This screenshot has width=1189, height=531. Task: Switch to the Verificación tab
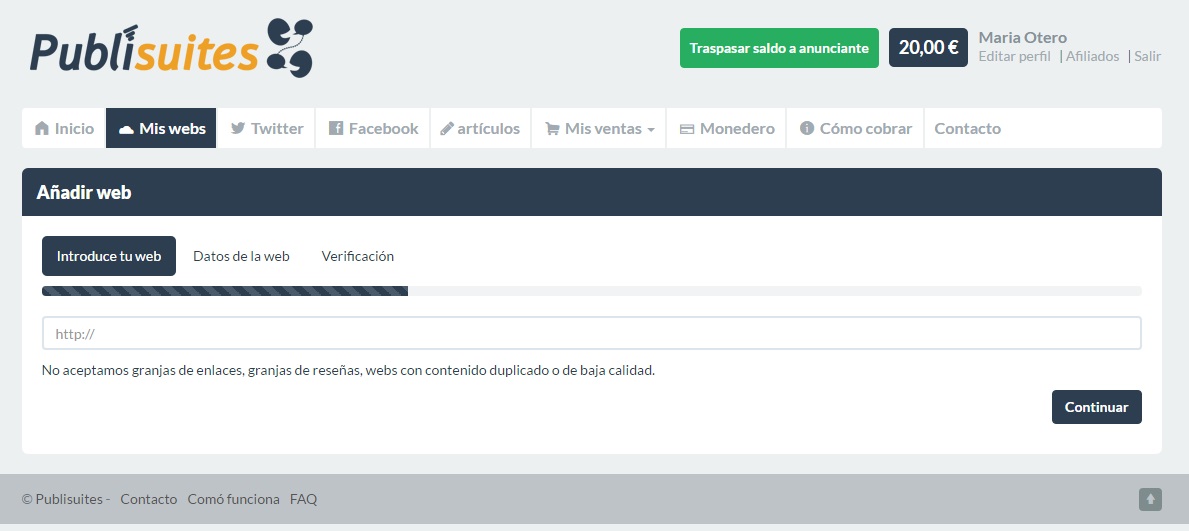[x=357, y=256]
